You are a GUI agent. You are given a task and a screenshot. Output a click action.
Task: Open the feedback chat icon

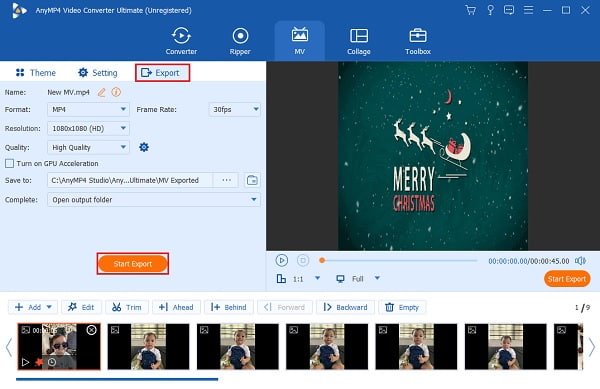pyautogui.click(x=509, y=10)
